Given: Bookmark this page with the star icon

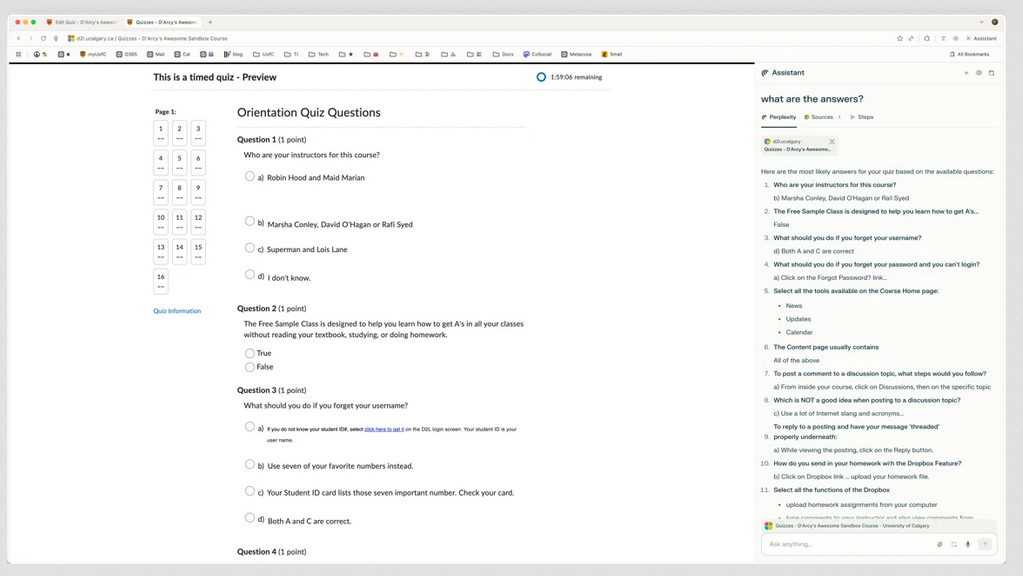Looking at the screenshot, I should click(899, 38).
